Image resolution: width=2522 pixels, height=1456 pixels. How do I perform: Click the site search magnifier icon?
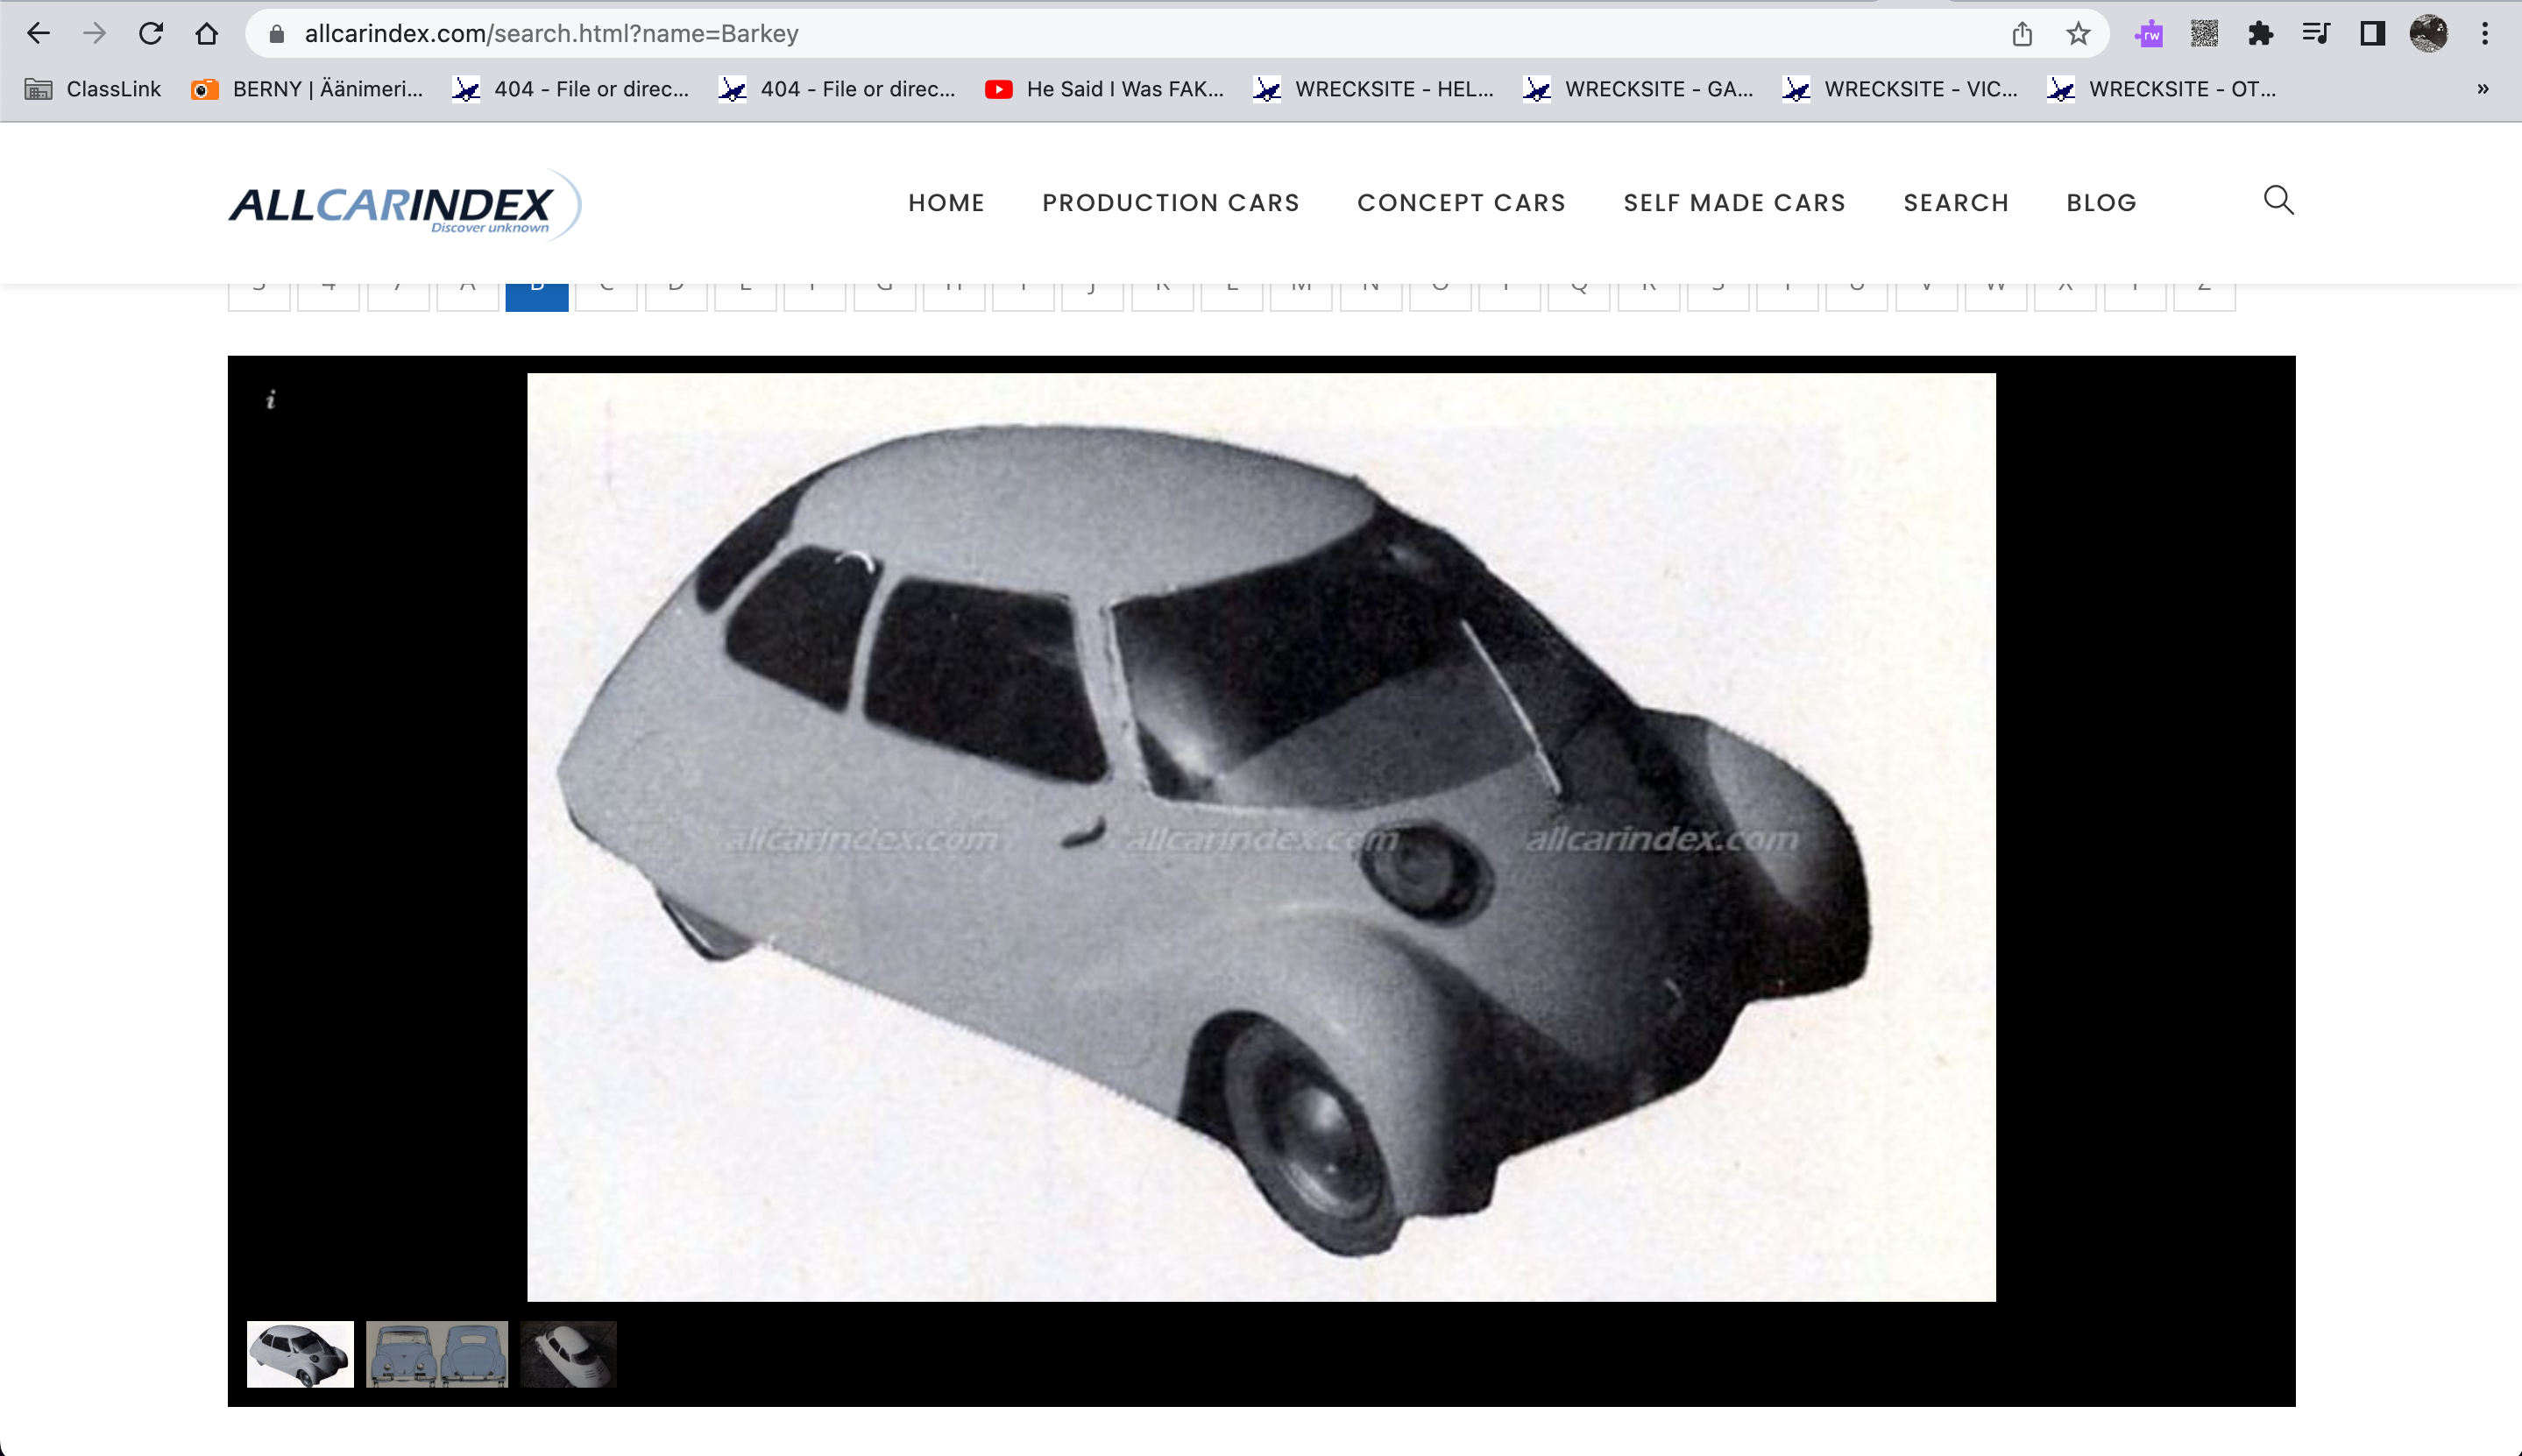coord(2278,200)
